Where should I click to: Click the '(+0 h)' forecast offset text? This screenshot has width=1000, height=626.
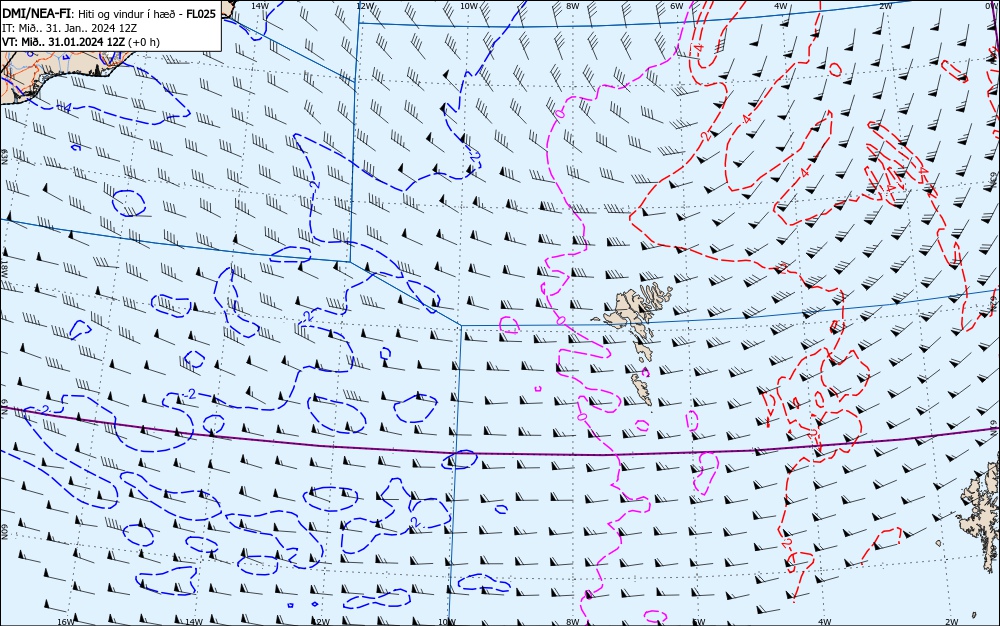click(x=144, y=42)
